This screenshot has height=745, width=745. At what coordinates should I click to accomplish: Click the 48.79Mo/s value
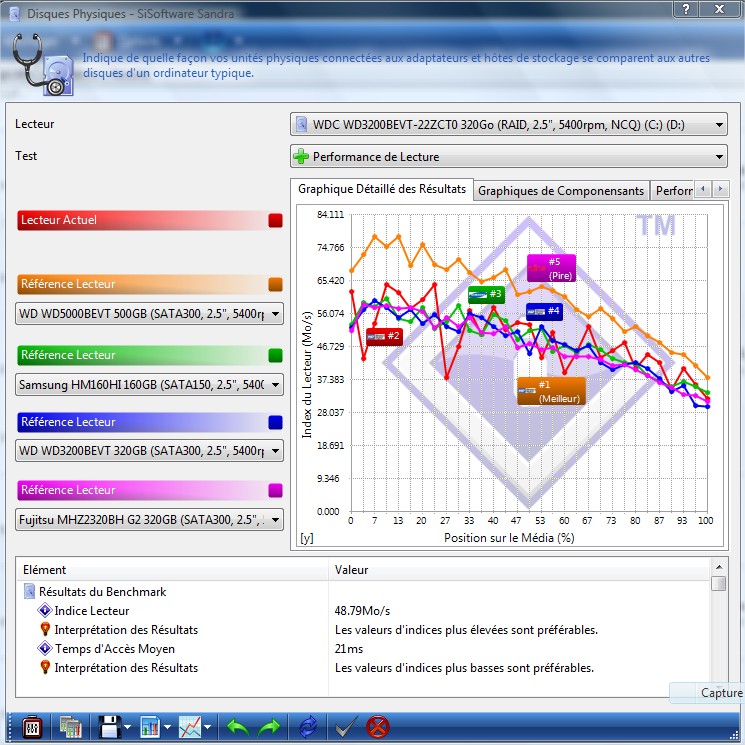pyautogui.click(x=363, y=611)
